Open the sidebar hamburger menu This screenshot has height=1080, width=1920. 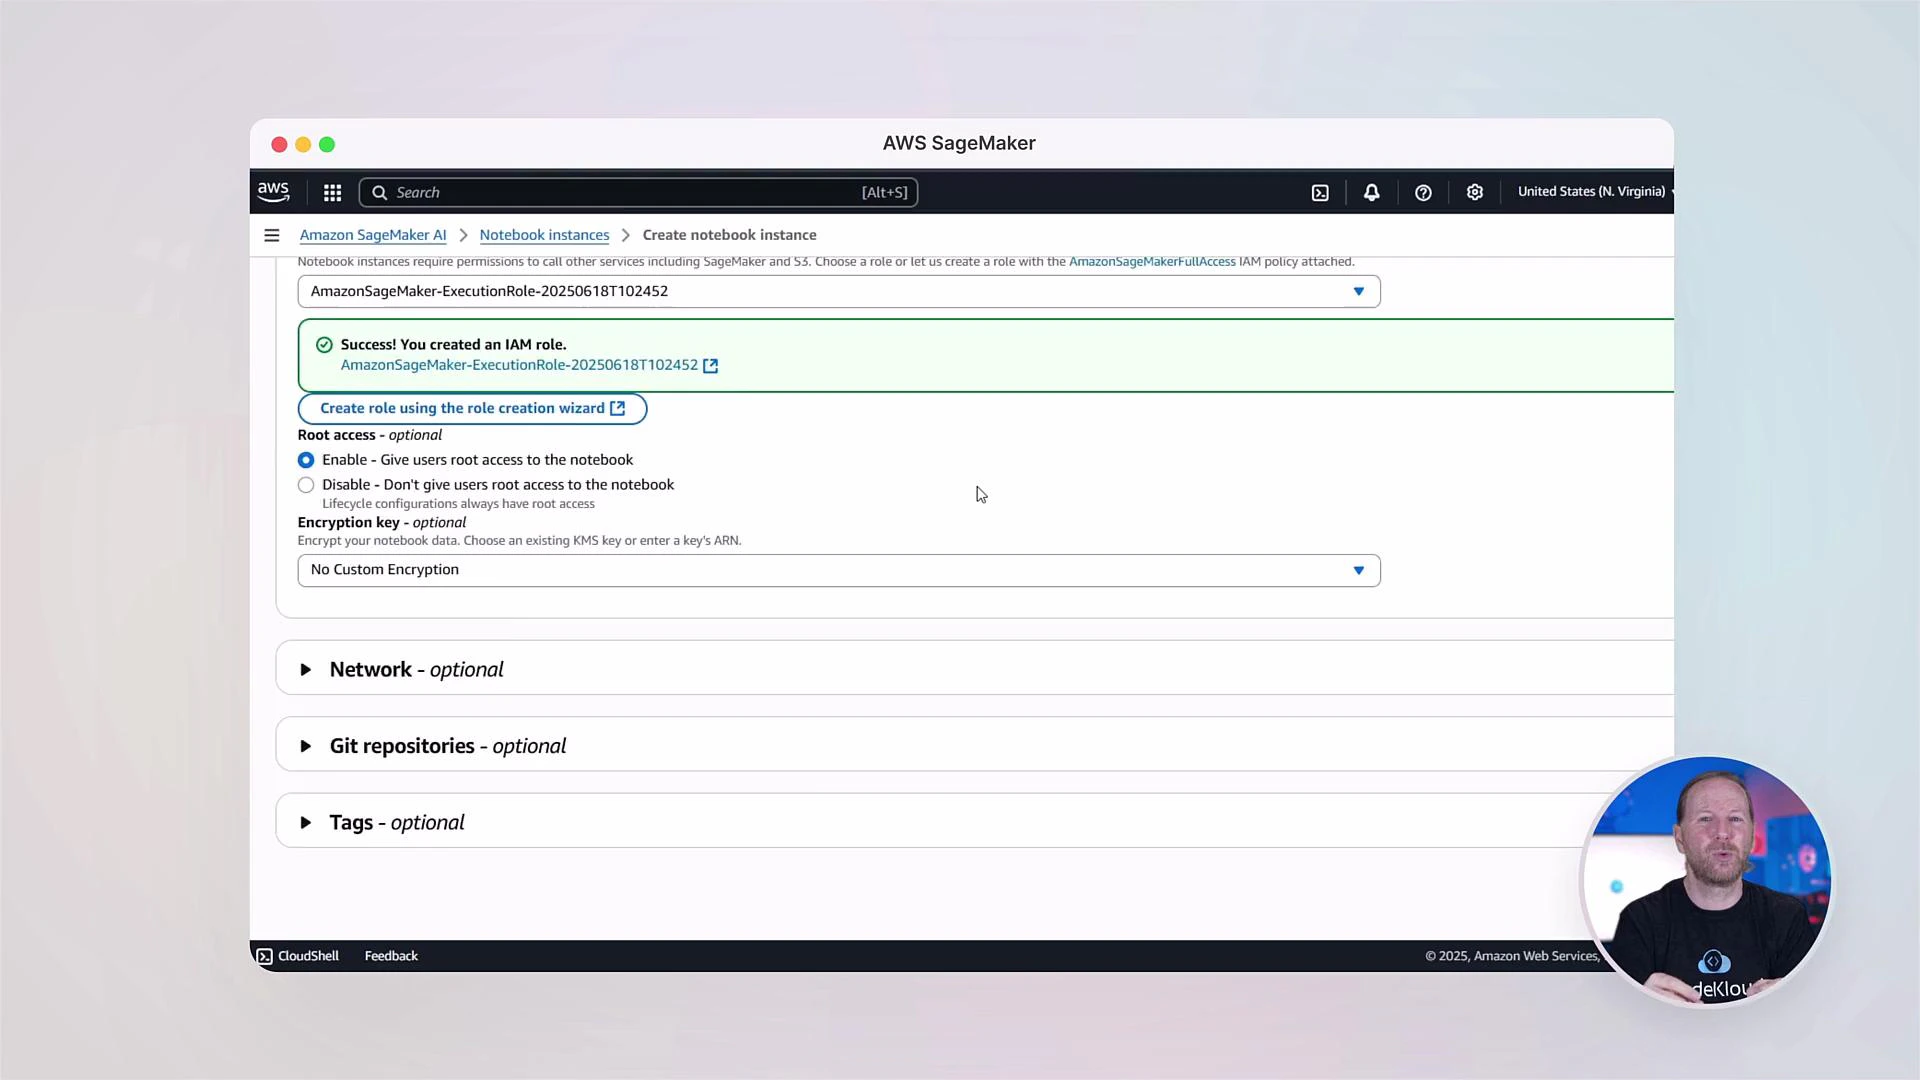click(x=271, y=234)
